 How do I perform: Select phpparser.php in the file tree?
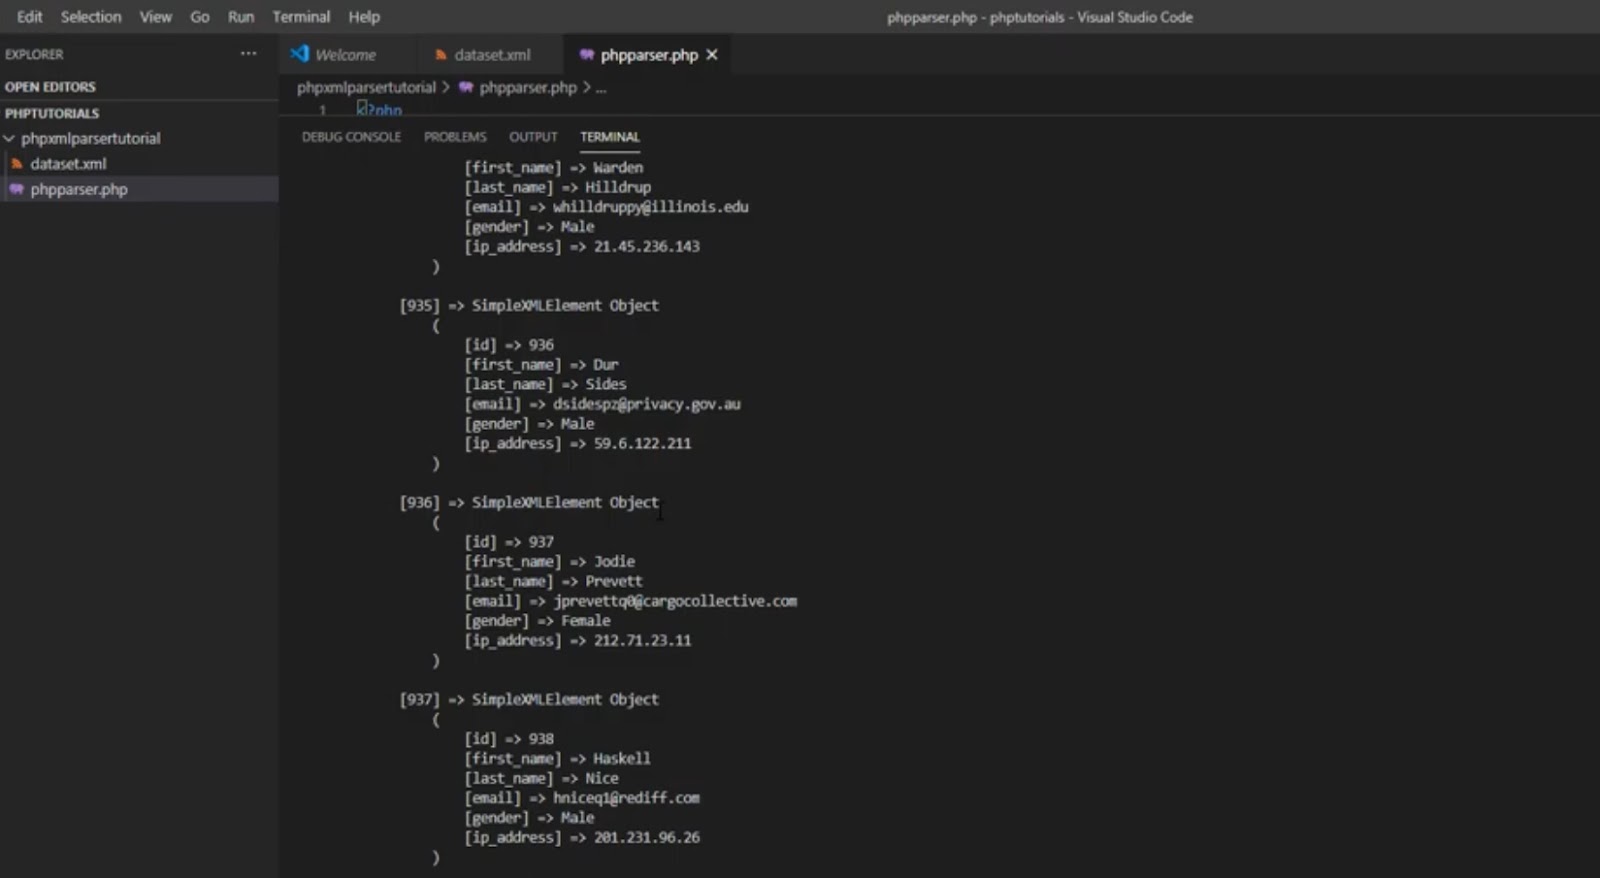click(79, 189)
